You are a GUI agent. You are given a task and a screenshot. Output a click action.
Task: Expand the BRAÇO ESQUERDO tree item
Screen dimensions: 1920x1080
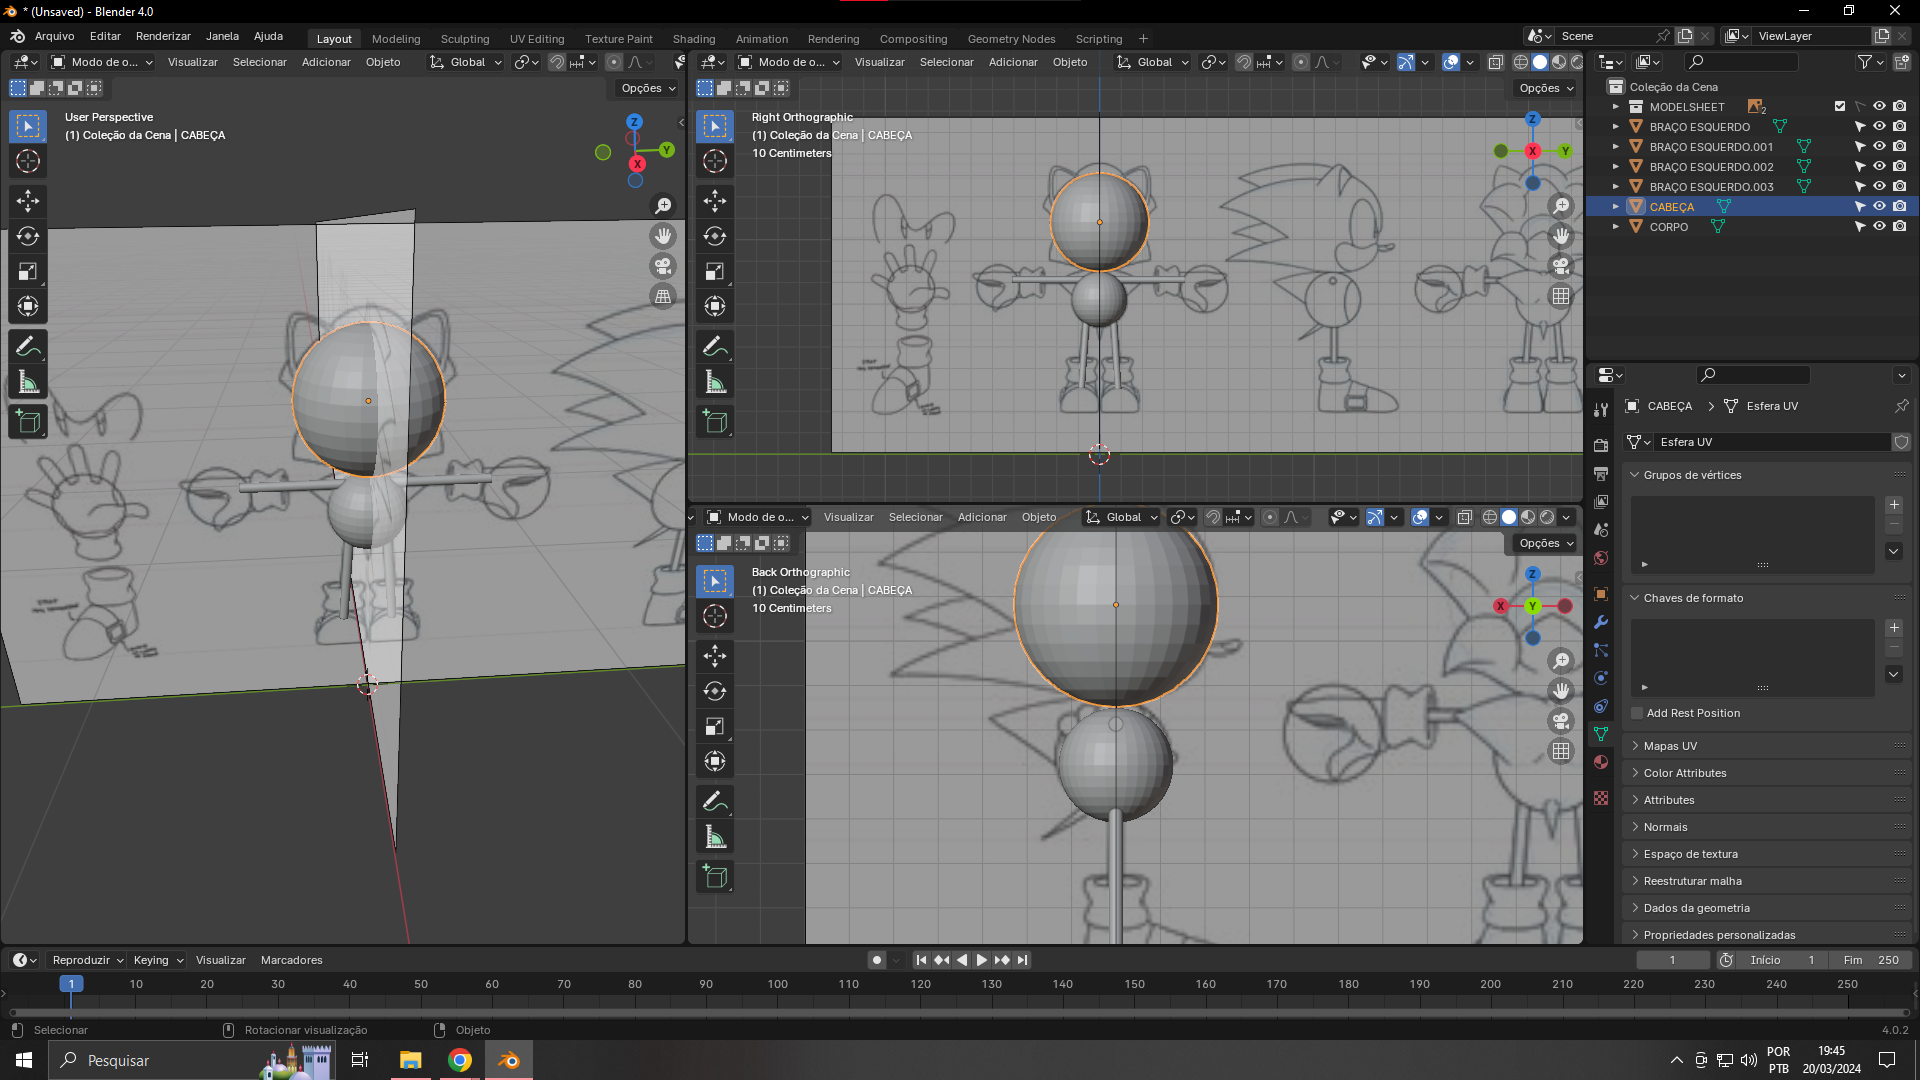[x=1615, y=127]
